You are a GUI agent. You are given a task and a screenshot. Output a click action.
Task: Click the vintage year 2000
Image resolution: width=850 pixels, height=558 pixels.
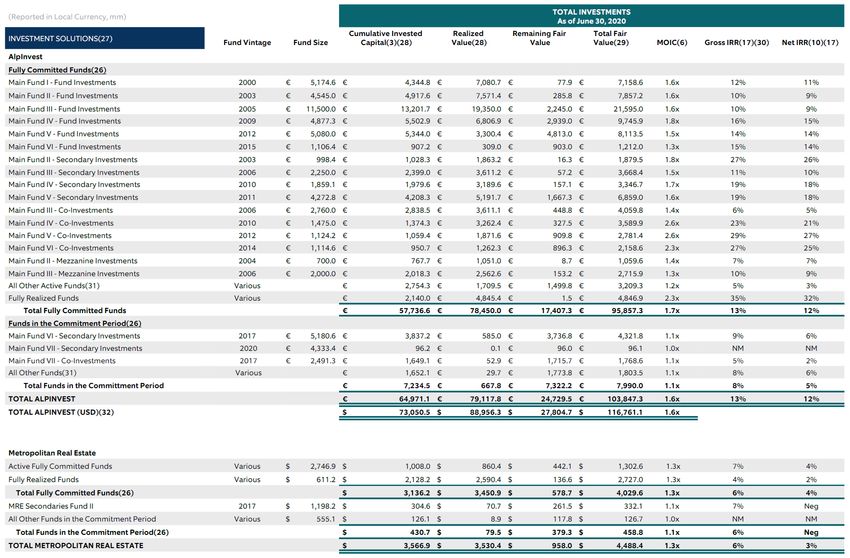(x=247, y=82)
